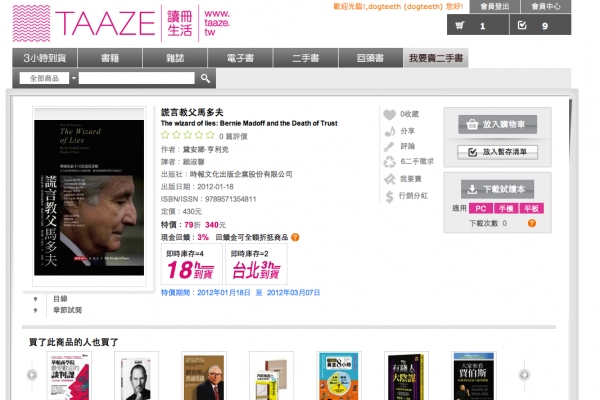600x400 pixels.
Task: Click the translator link 顧淑馨
Action: (194, 162)
